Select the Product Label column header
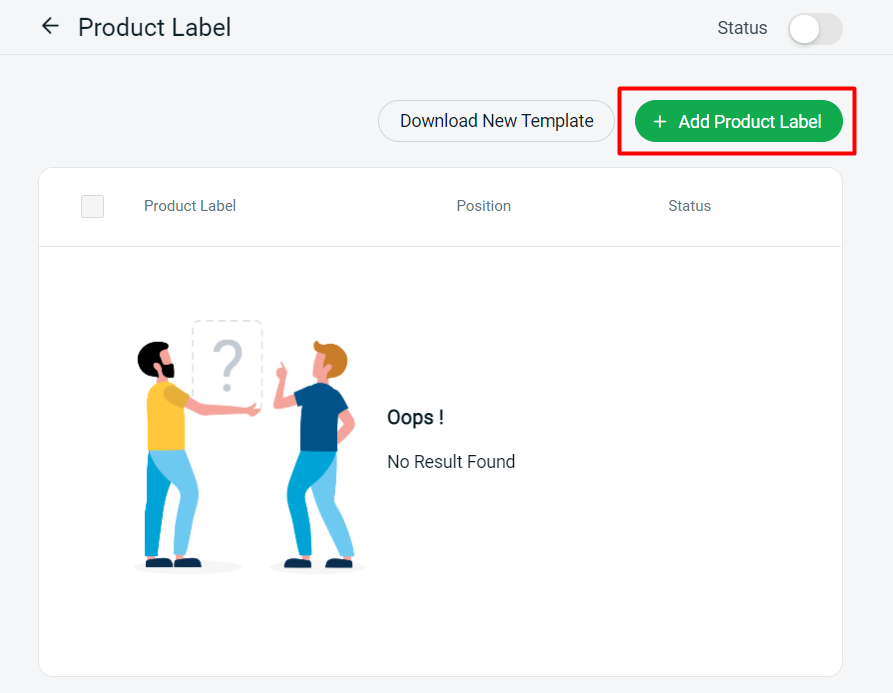Image resolution: width=893 pixels, height=693 pixels. click(x=189, y=206)
